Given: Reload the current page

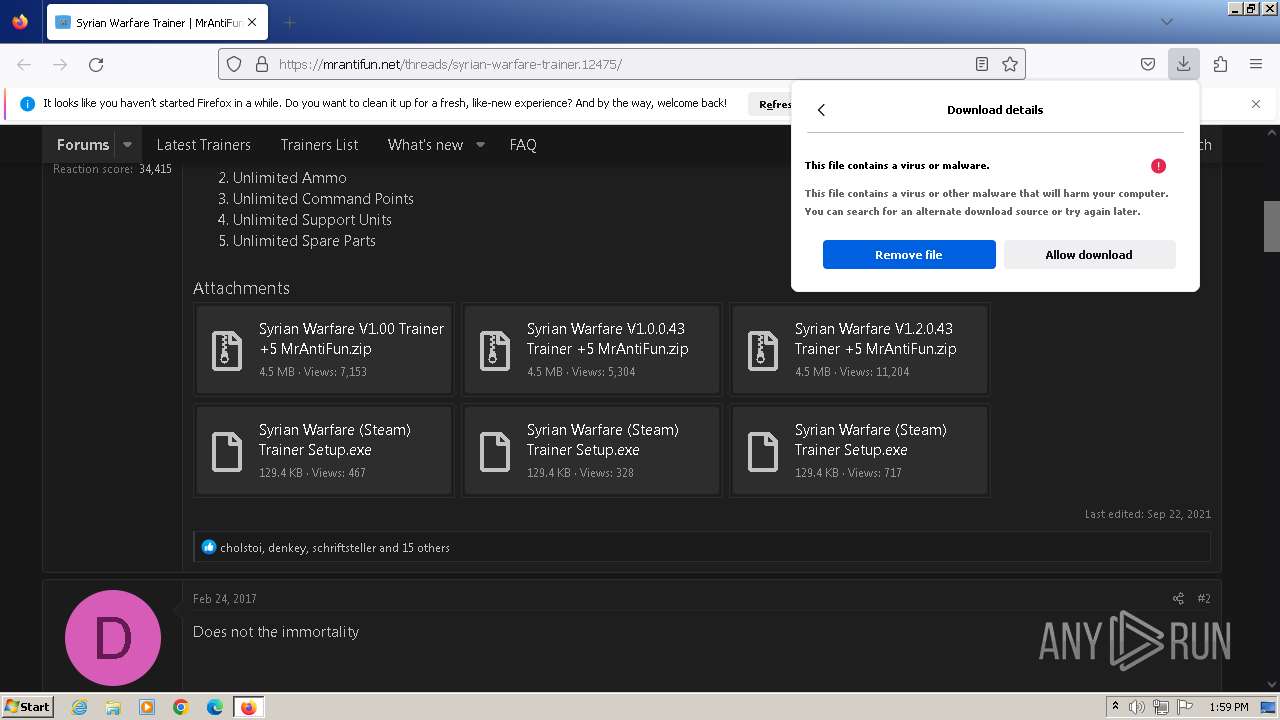Looking at the screenshot, I should (x=96, y=64).
